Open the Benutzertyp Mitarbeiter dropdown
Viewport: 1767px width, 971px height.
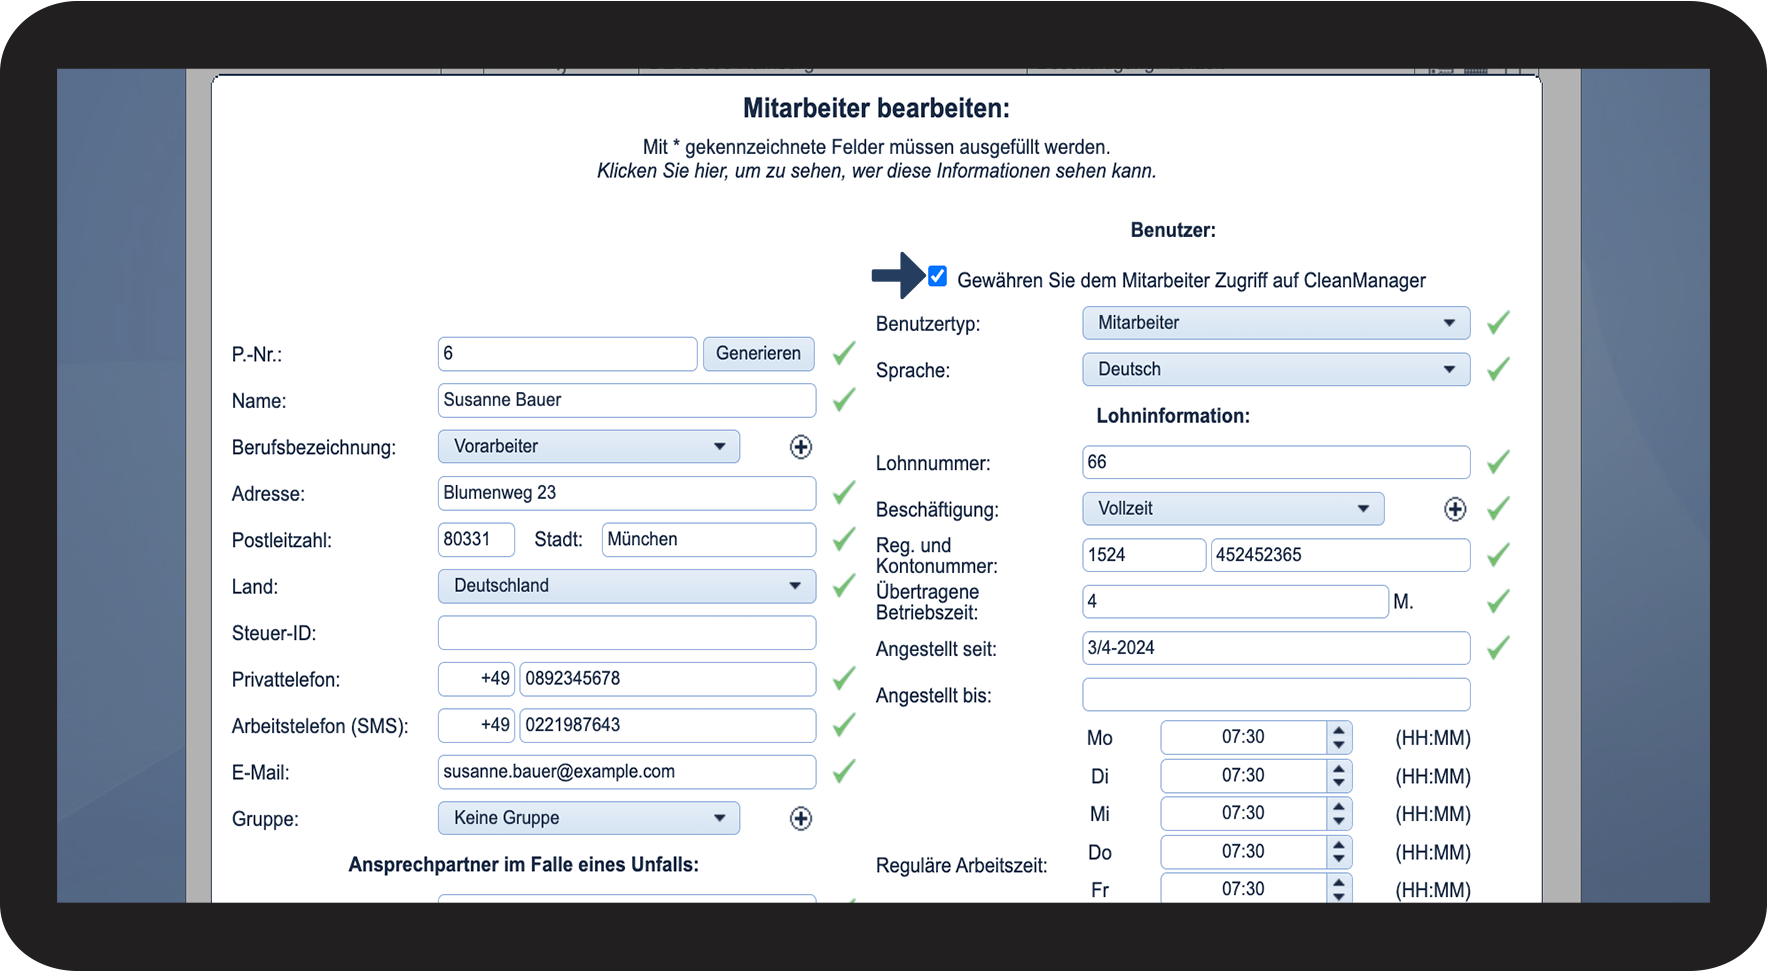tap(1276, 323)
